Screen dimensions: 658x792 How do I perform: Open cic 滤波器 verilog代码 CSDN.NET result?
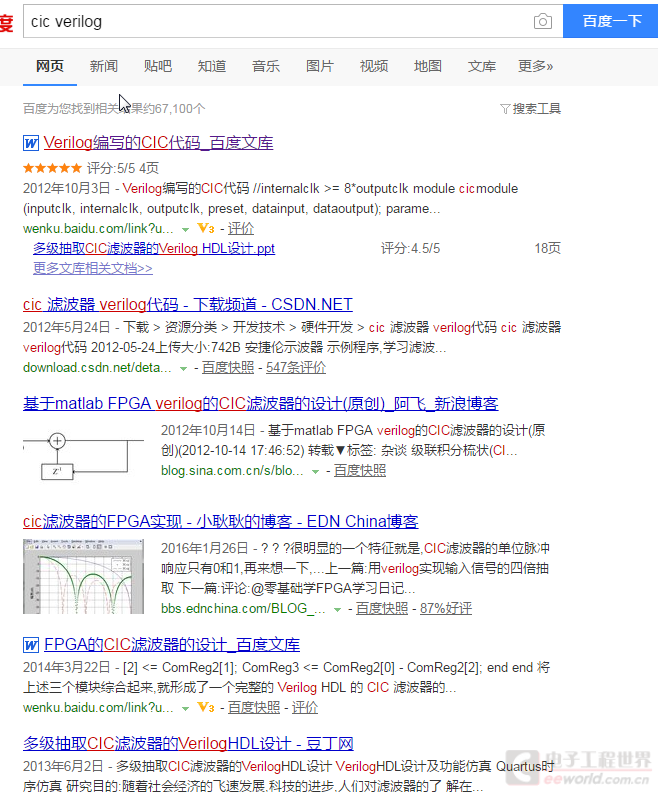tap(187, 305)
